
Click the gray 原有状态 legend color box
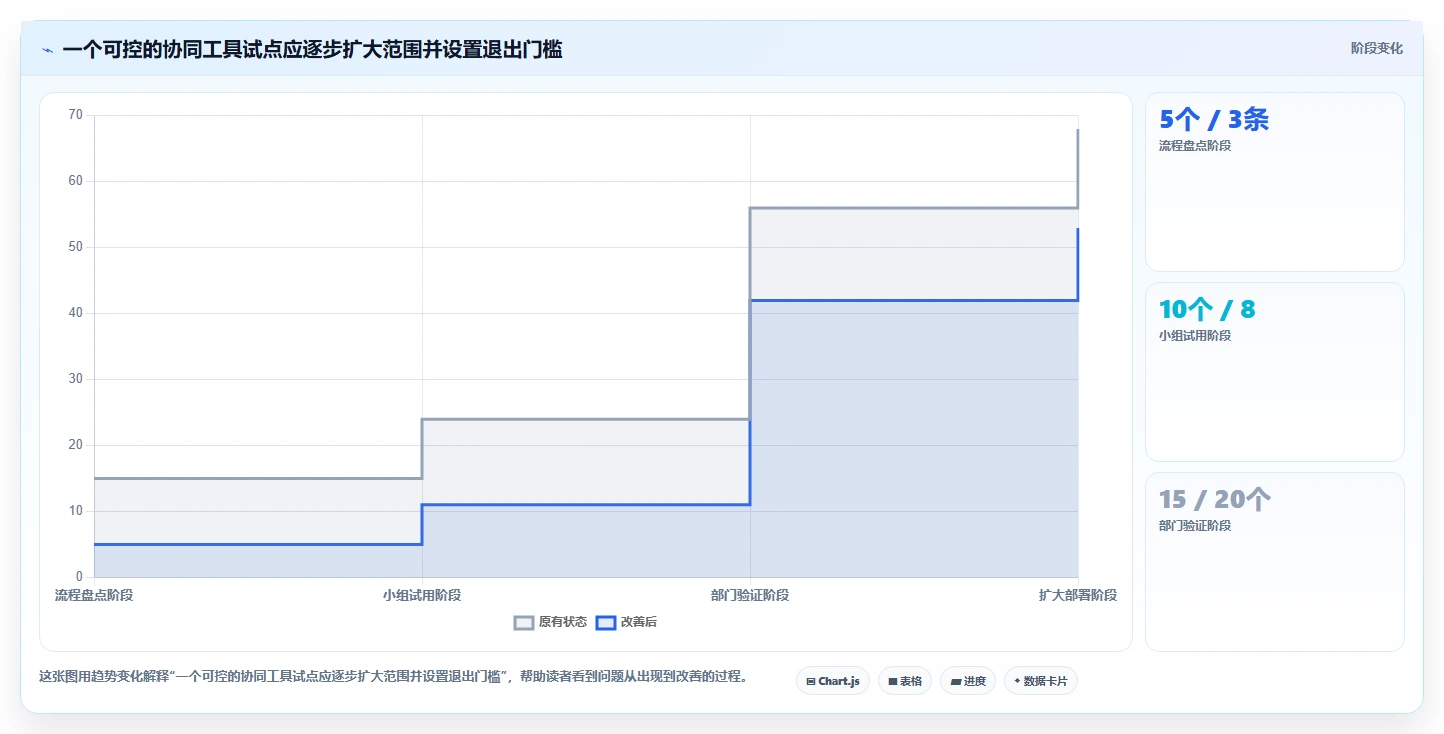point(524,622)
